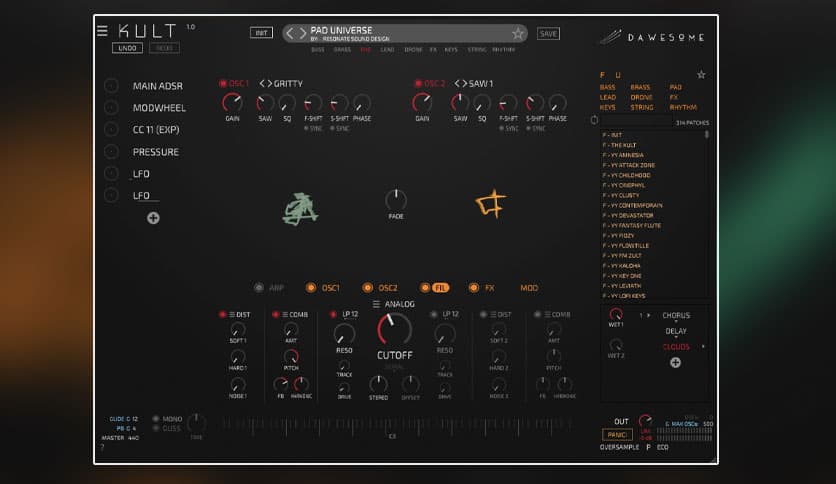
Task: Toggle the first LP 12 filter on/off
Action: pyautogui.click(x=333, y=314)
